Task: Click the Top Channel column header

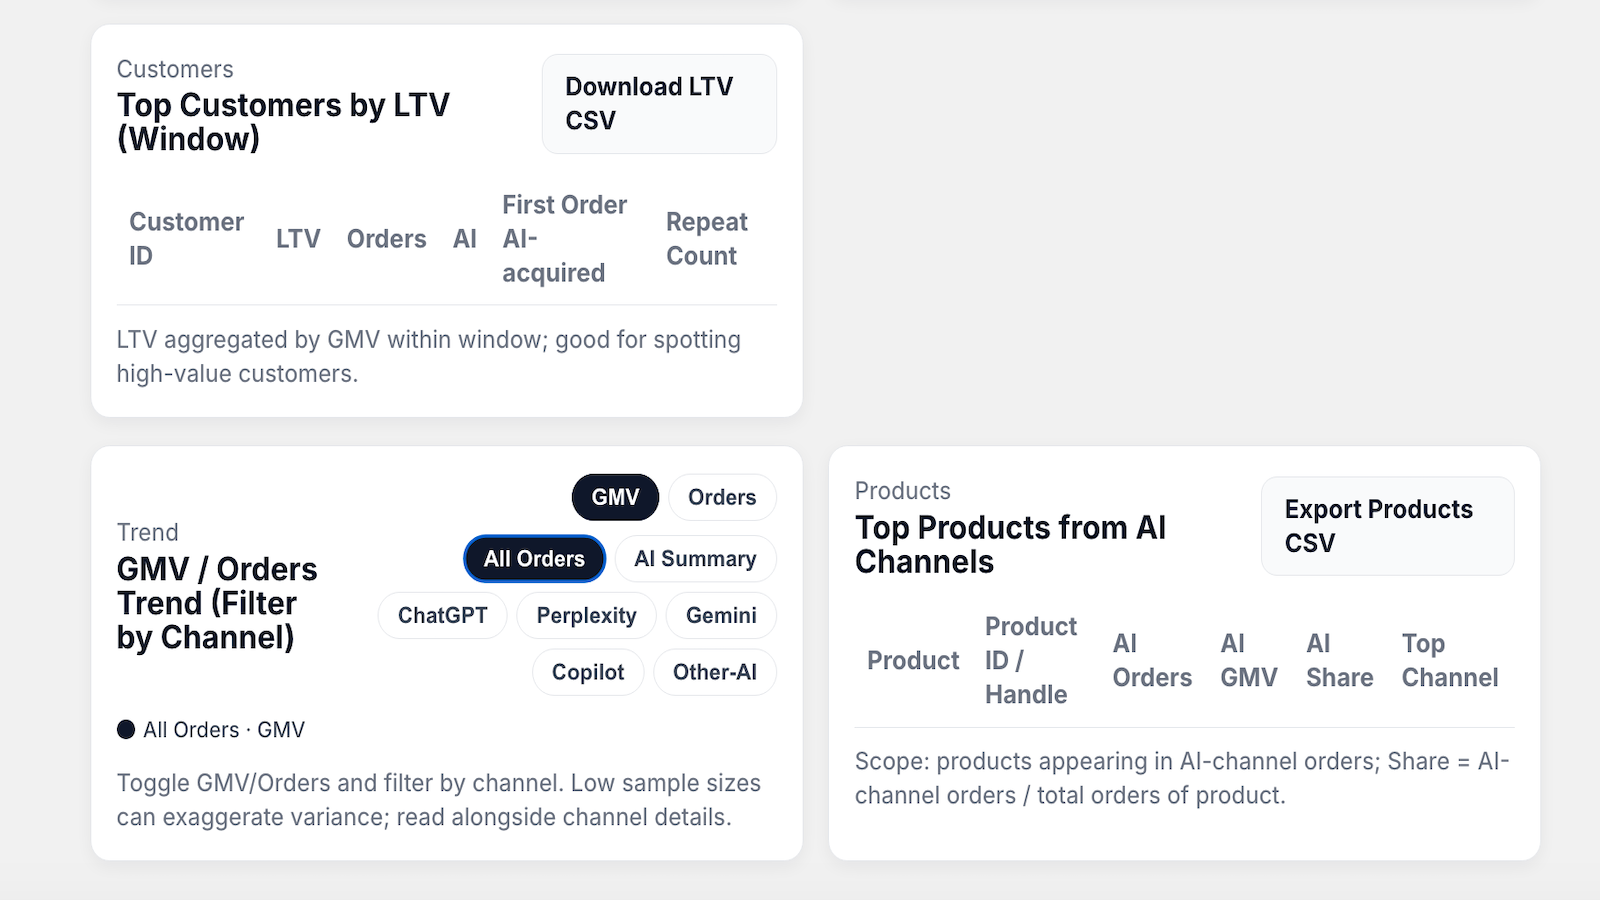Action: (x=1450, y=660)
